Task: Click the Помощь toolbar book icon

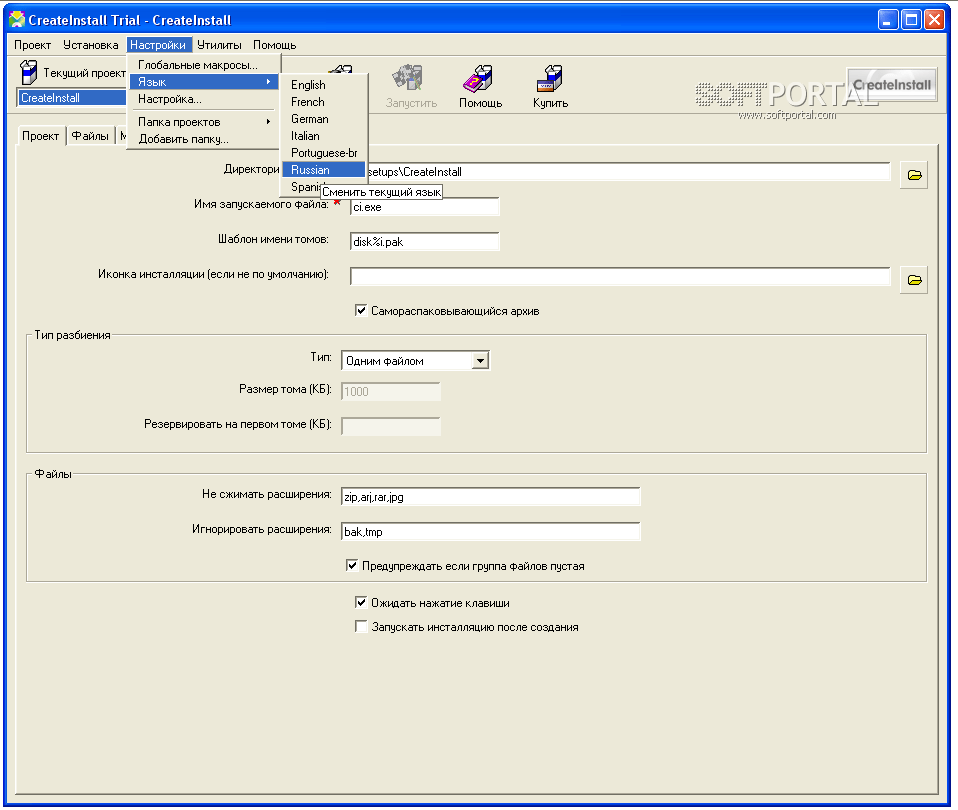Action: coord(477,78)
